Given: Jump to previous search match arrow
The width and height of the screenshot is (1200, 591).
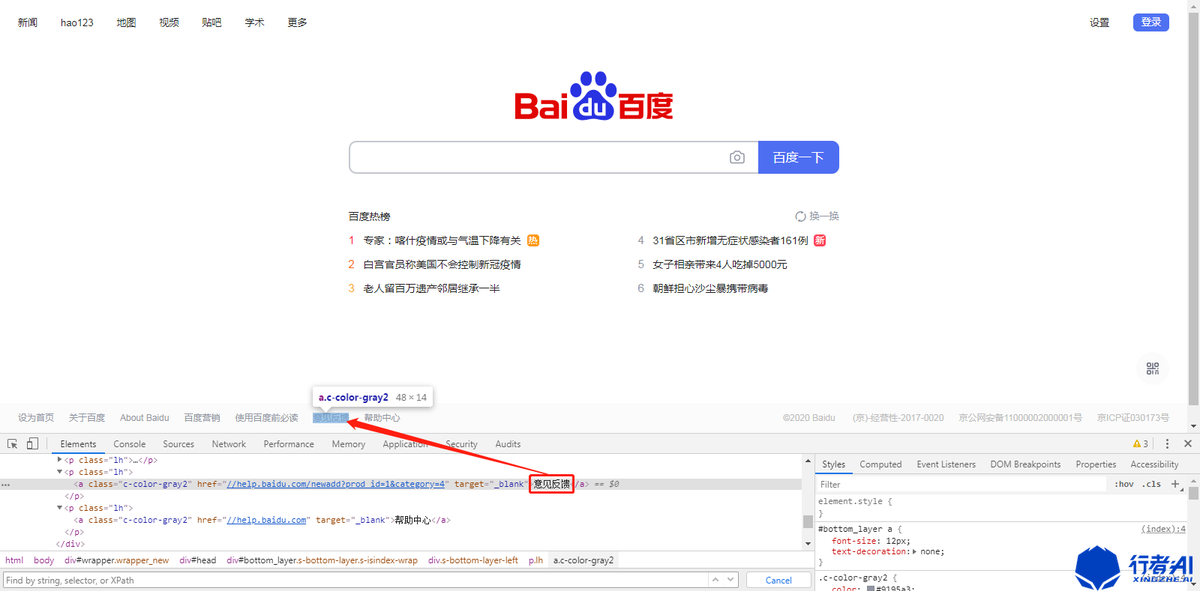Looking at the screenshot, I should [x=716, y=580].
